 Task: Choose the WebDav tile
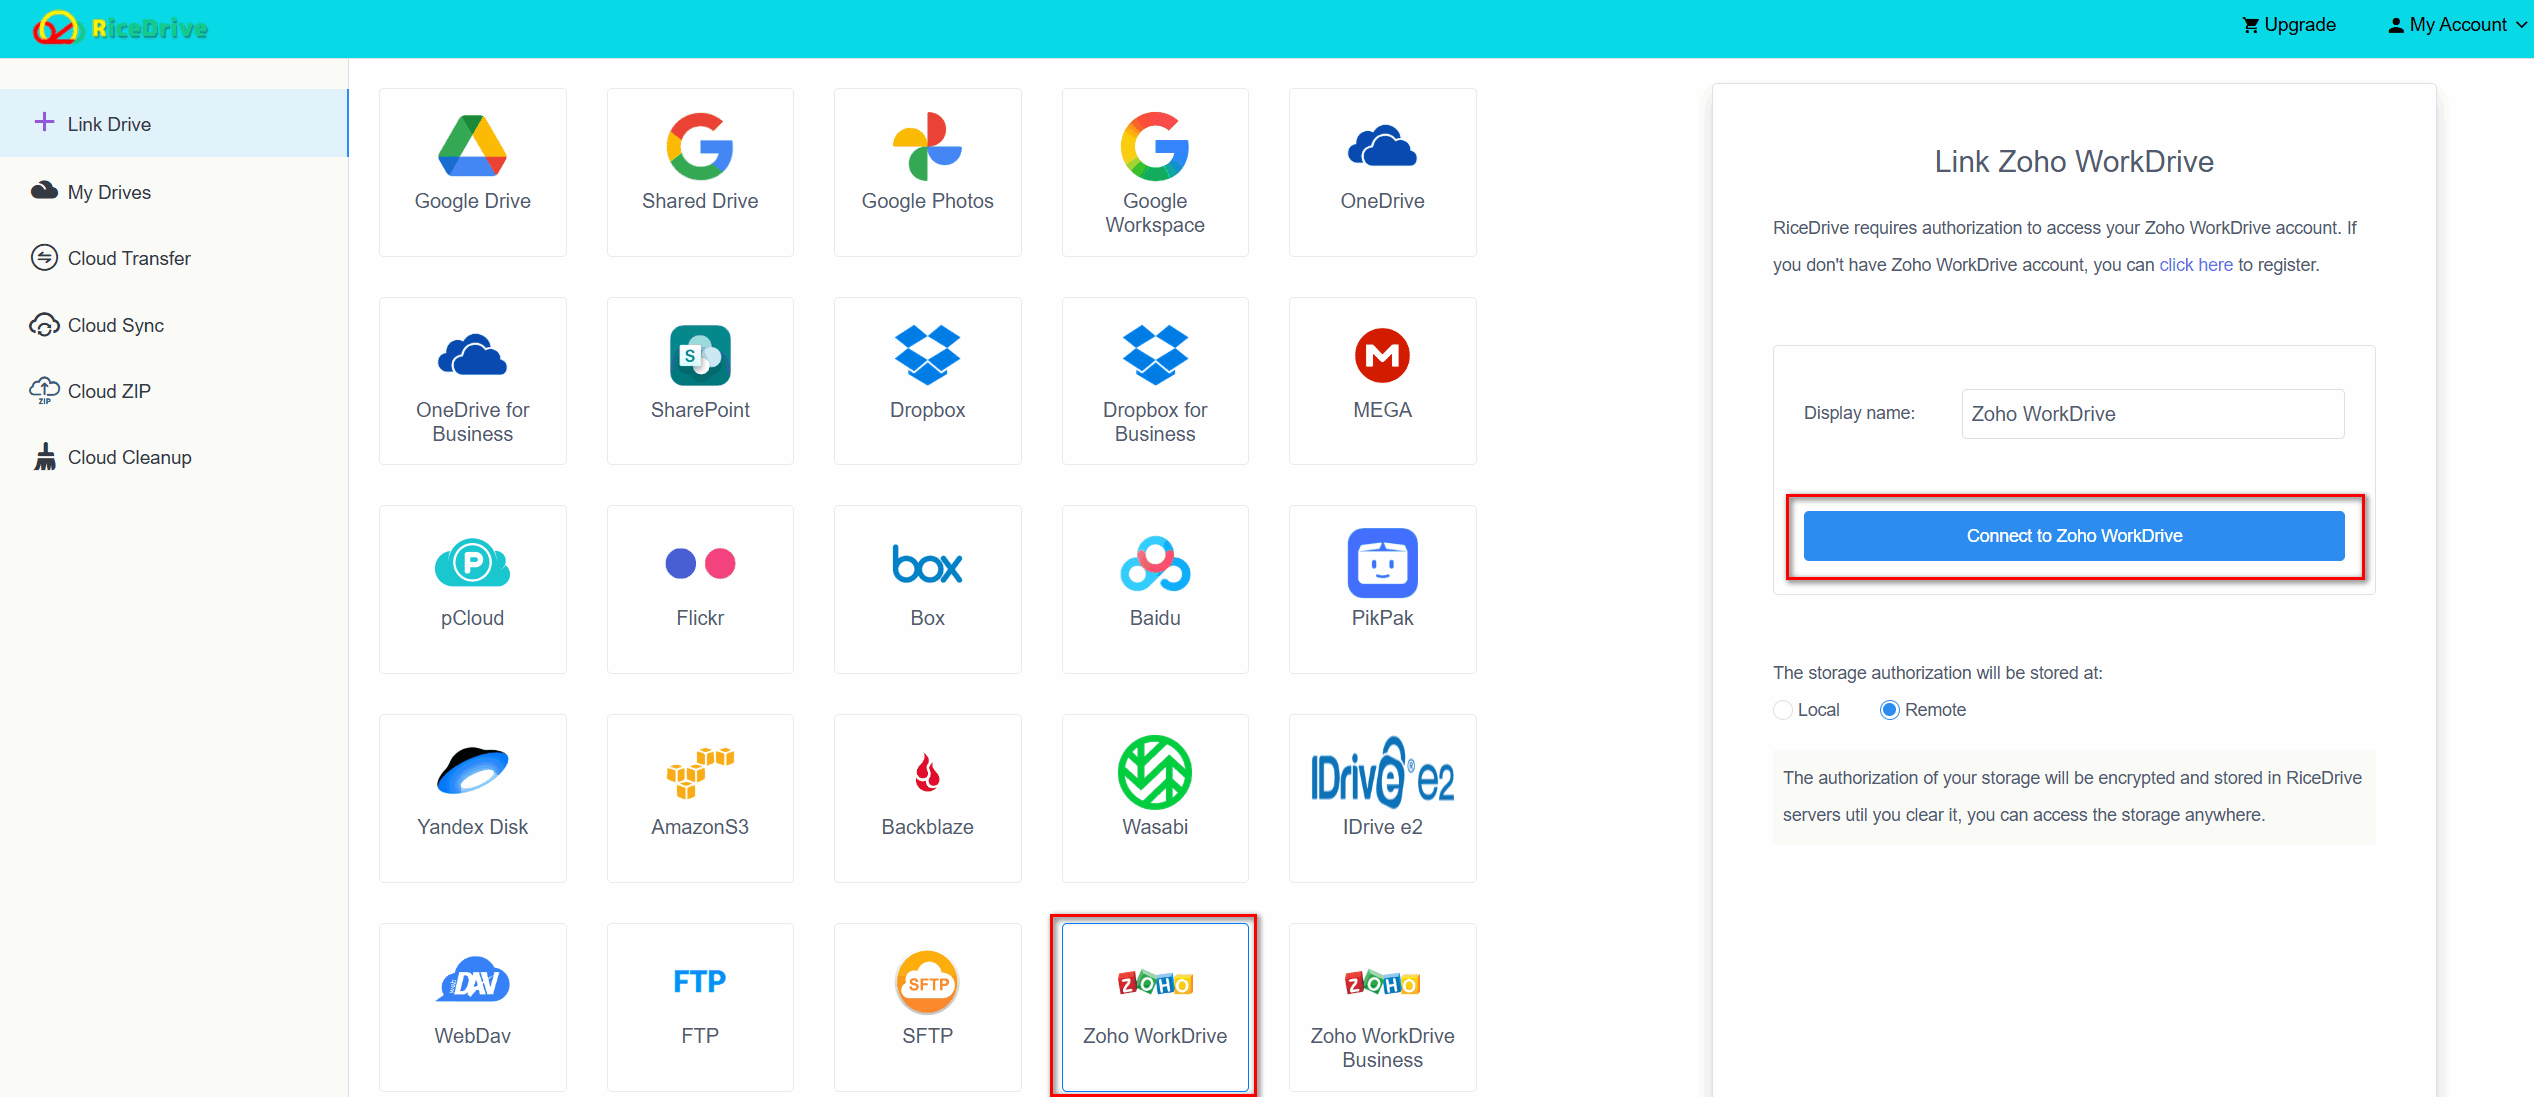click(472, 1007)
